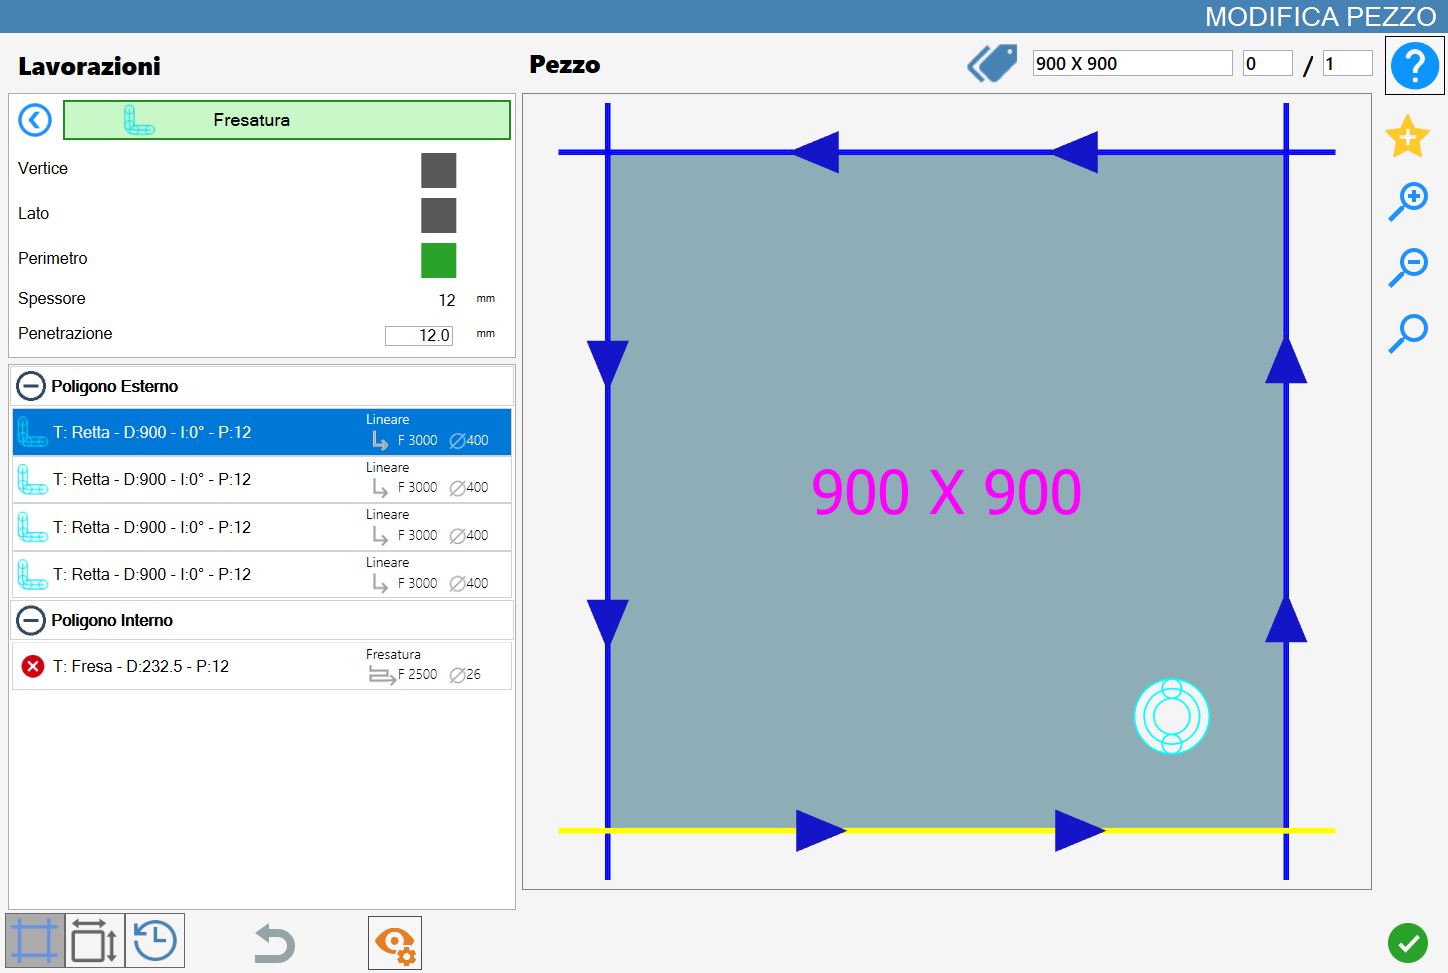The height and width of the screenshot is (973, 1448).
Task: Click the circular milling shape in piece drawing
Action: (1172, 716)
